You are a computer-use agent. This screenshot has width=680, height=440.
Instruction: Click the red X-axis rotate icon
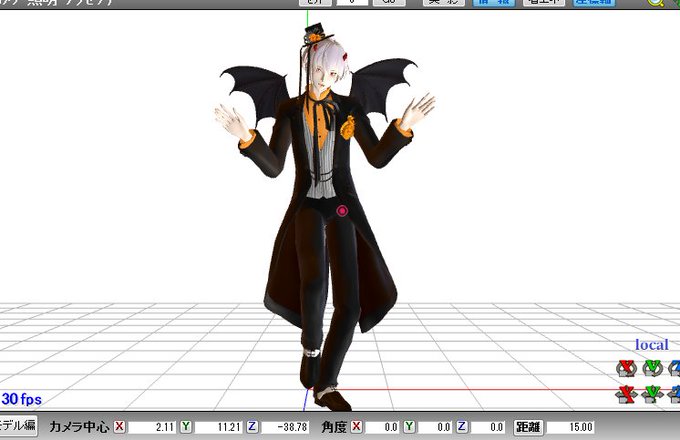pos(626,368)
